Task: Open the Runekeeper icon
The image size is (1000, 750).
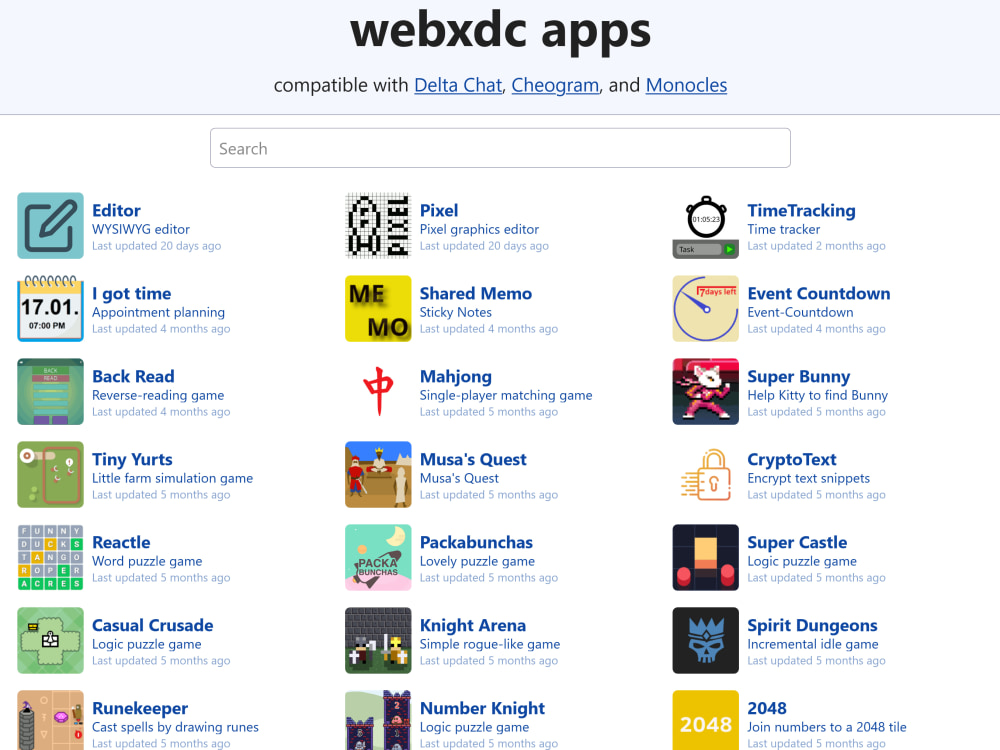Action: [50, 720]
